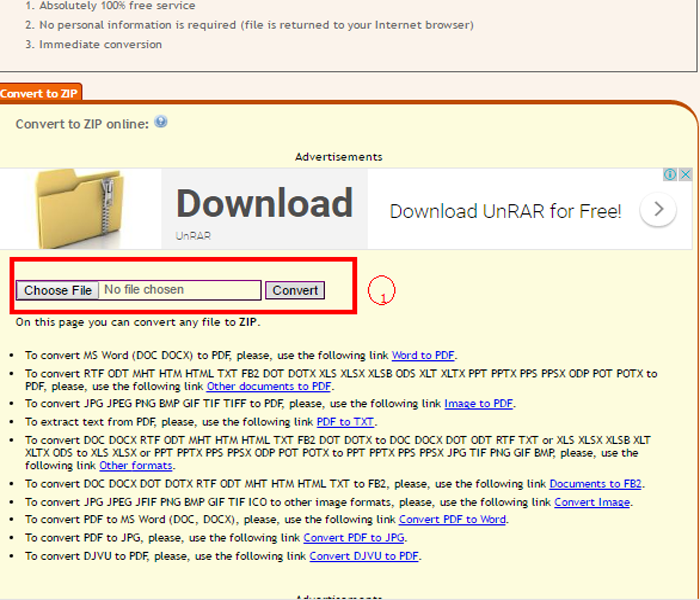The height and width of the screenshot is (600, 700).
Task: Open the Convert to ZIP tab
Action: click(40, 93)
